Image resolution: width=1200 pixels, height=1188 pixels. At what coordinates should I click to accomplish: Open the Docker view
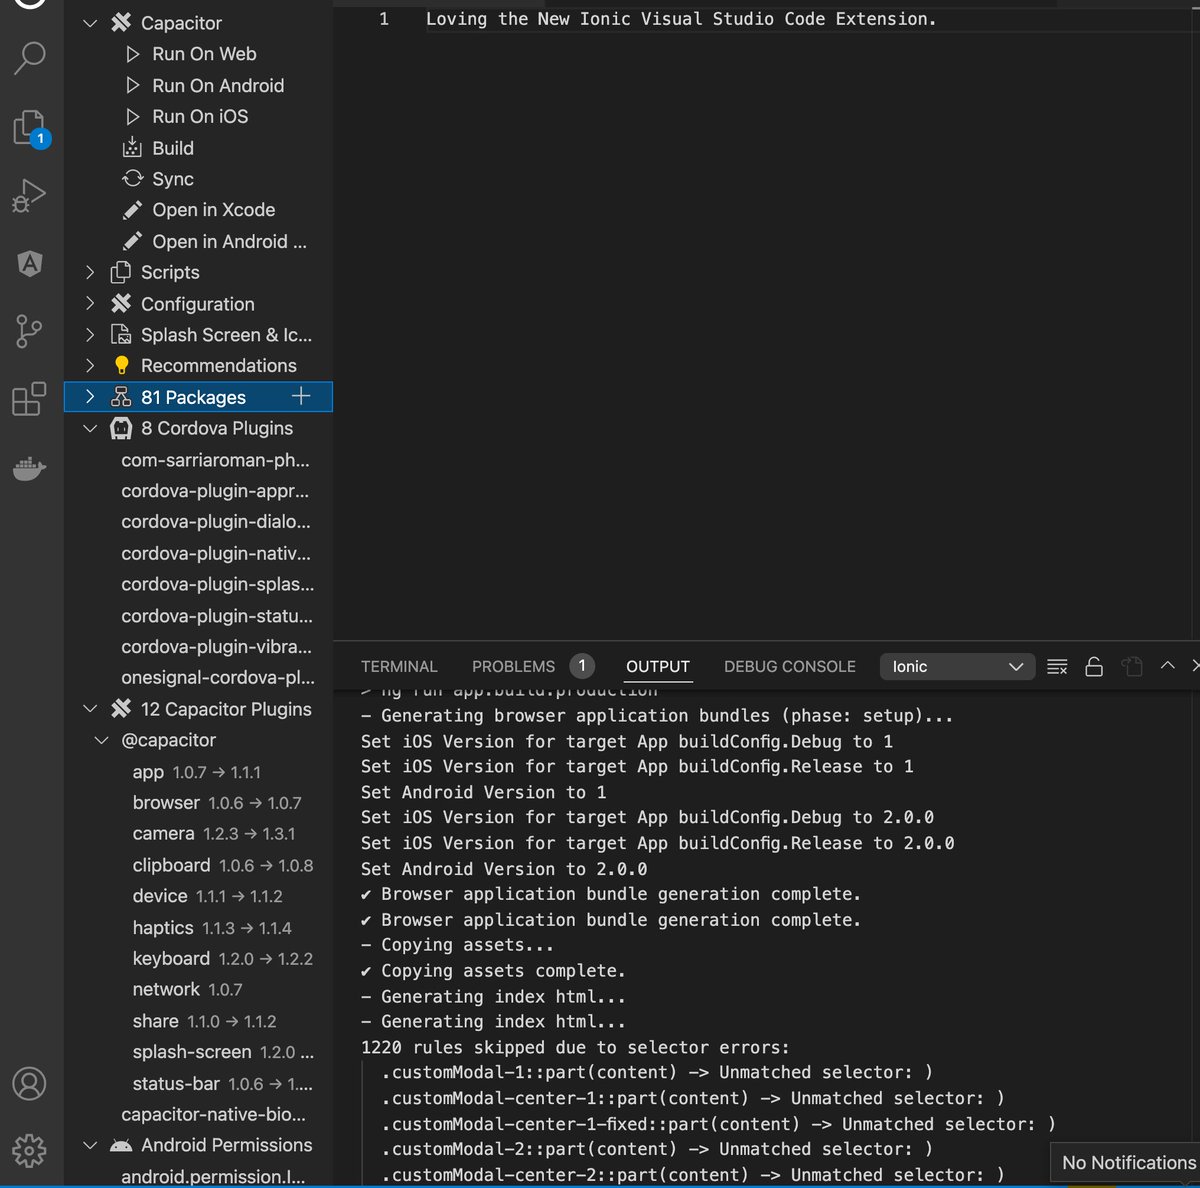click(29, 467)
